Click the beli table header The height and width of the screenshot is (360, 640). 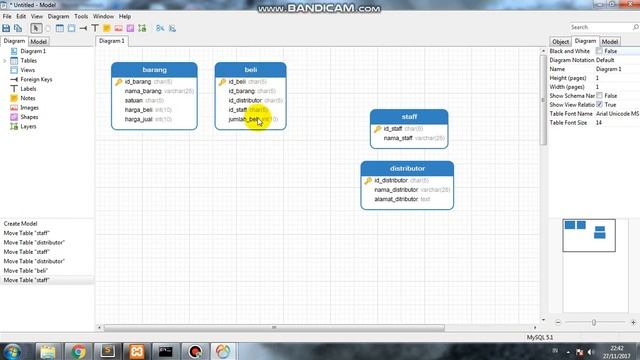(251, 70)
